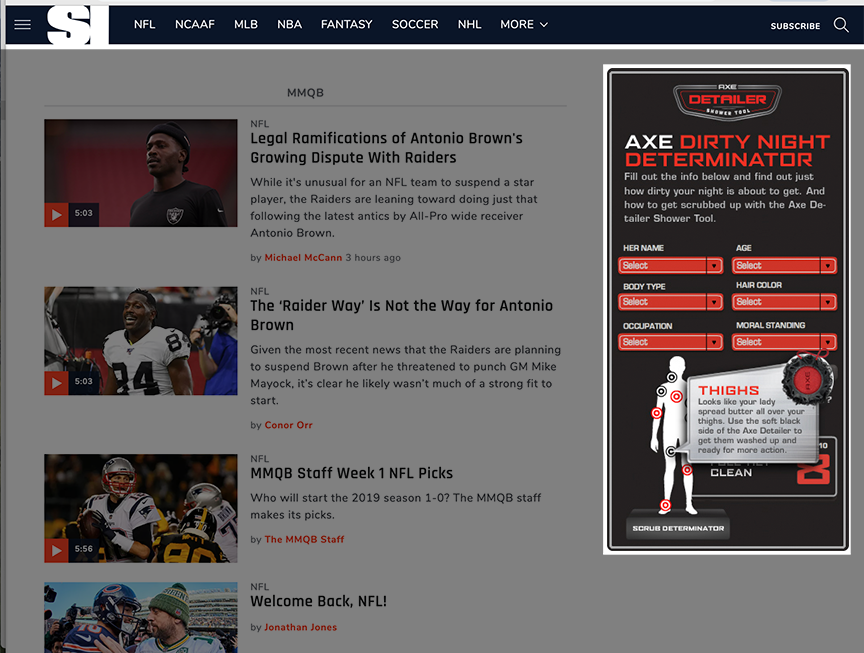Open author Conor Orr's page
This screenshot has width=864, height=653.
coord(288,425)
